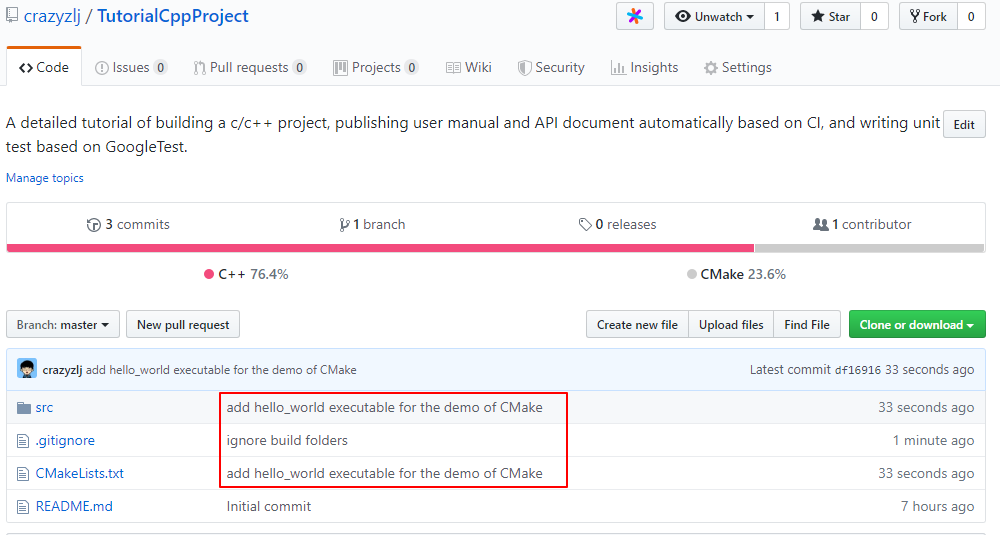Screen dimensions: 1000x535
Task: Click the 1 minute ago timestamp
Action: pyautogui.click(x=934, y=441)
